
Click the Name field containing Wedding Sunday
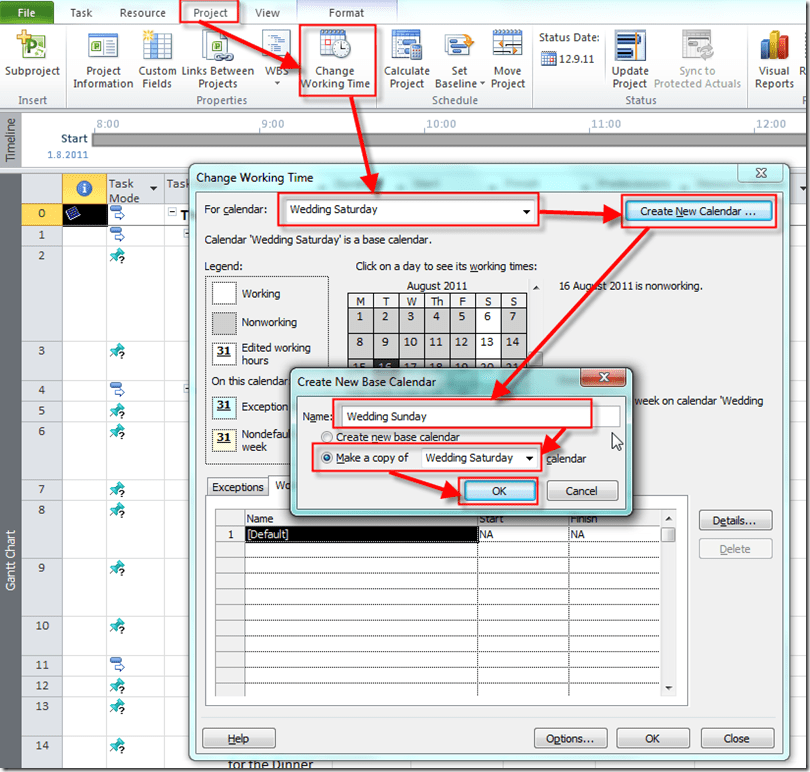point(465,416)
